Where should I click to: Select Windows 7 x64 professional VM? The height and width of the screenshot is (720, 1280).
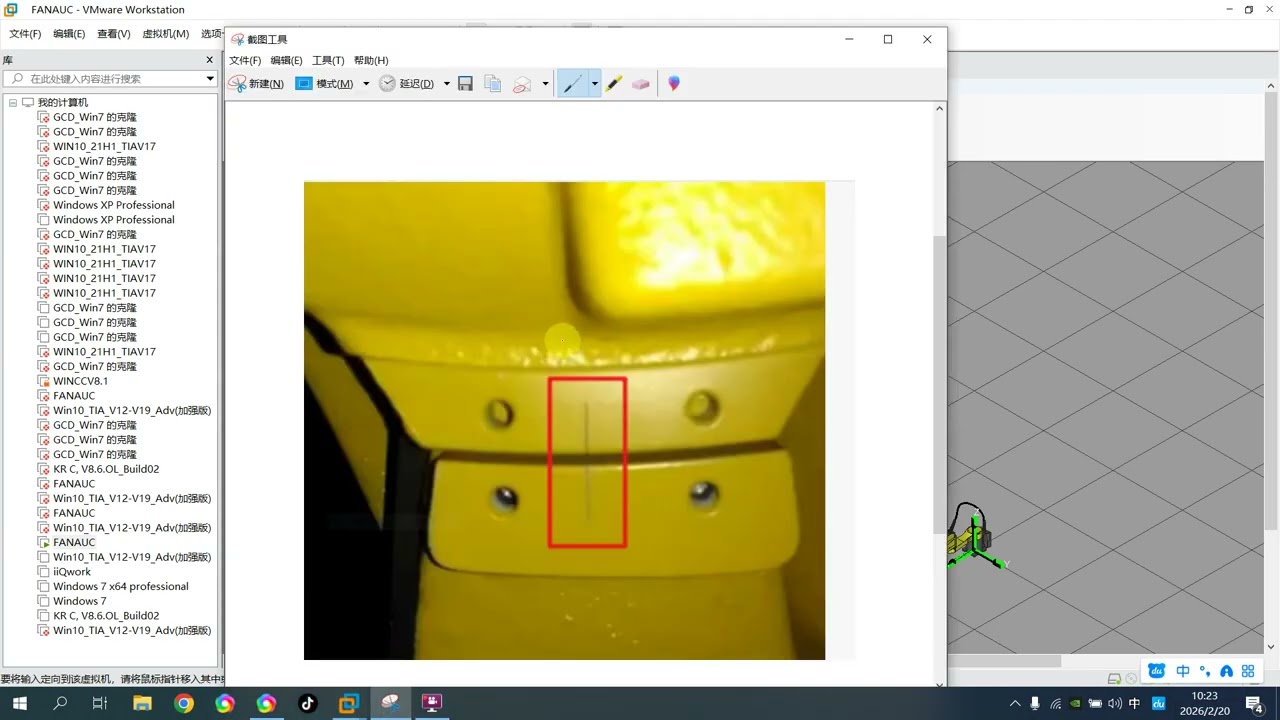[120, 586]
